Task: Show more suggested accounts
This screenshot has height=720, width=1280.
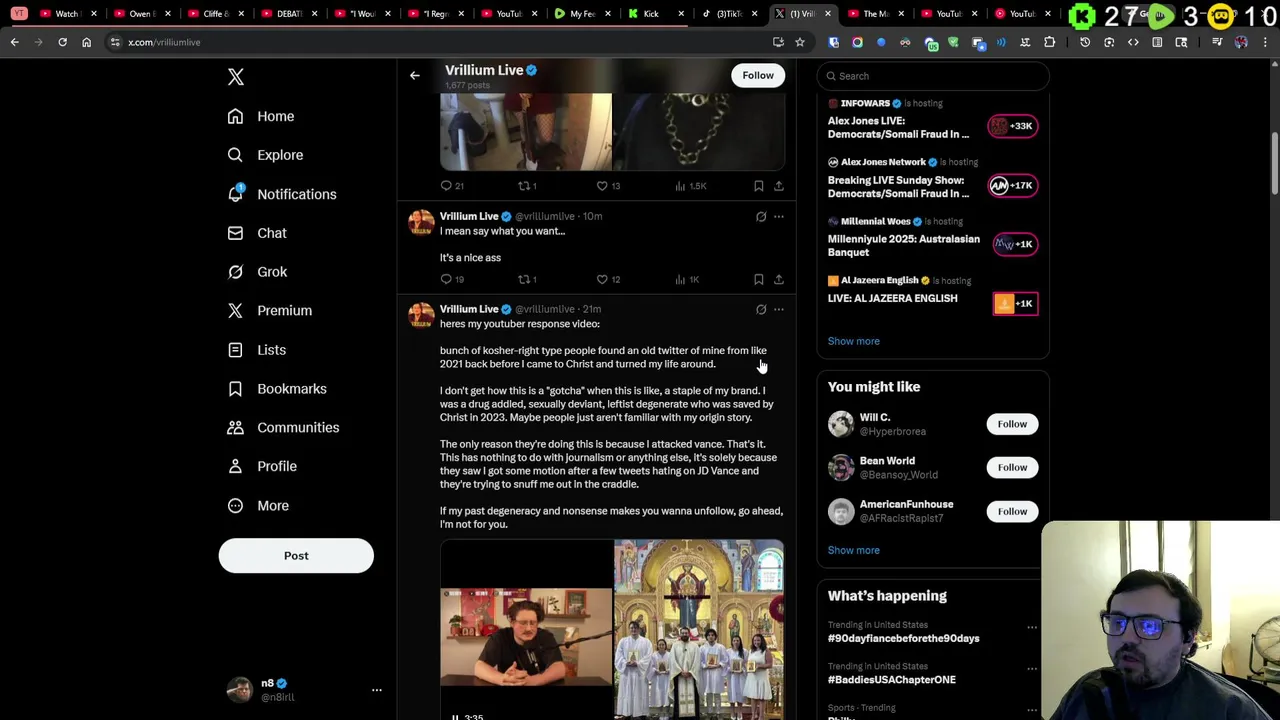Action: (853, 550)
